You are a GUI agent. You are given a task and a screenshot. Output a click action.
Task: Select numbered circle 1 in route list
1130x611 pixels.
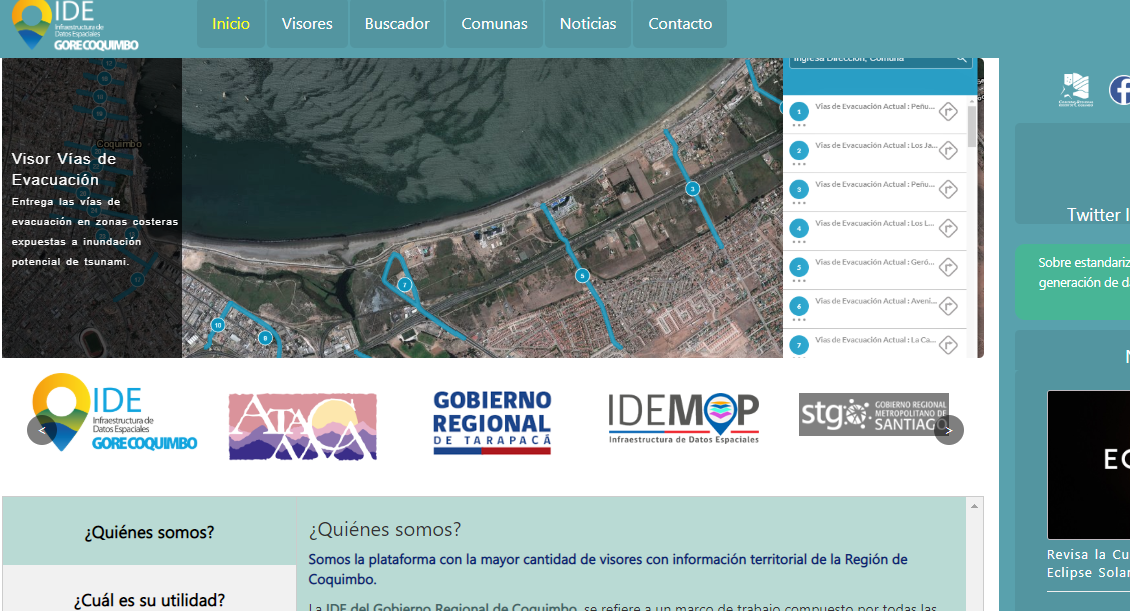(798, 112)
